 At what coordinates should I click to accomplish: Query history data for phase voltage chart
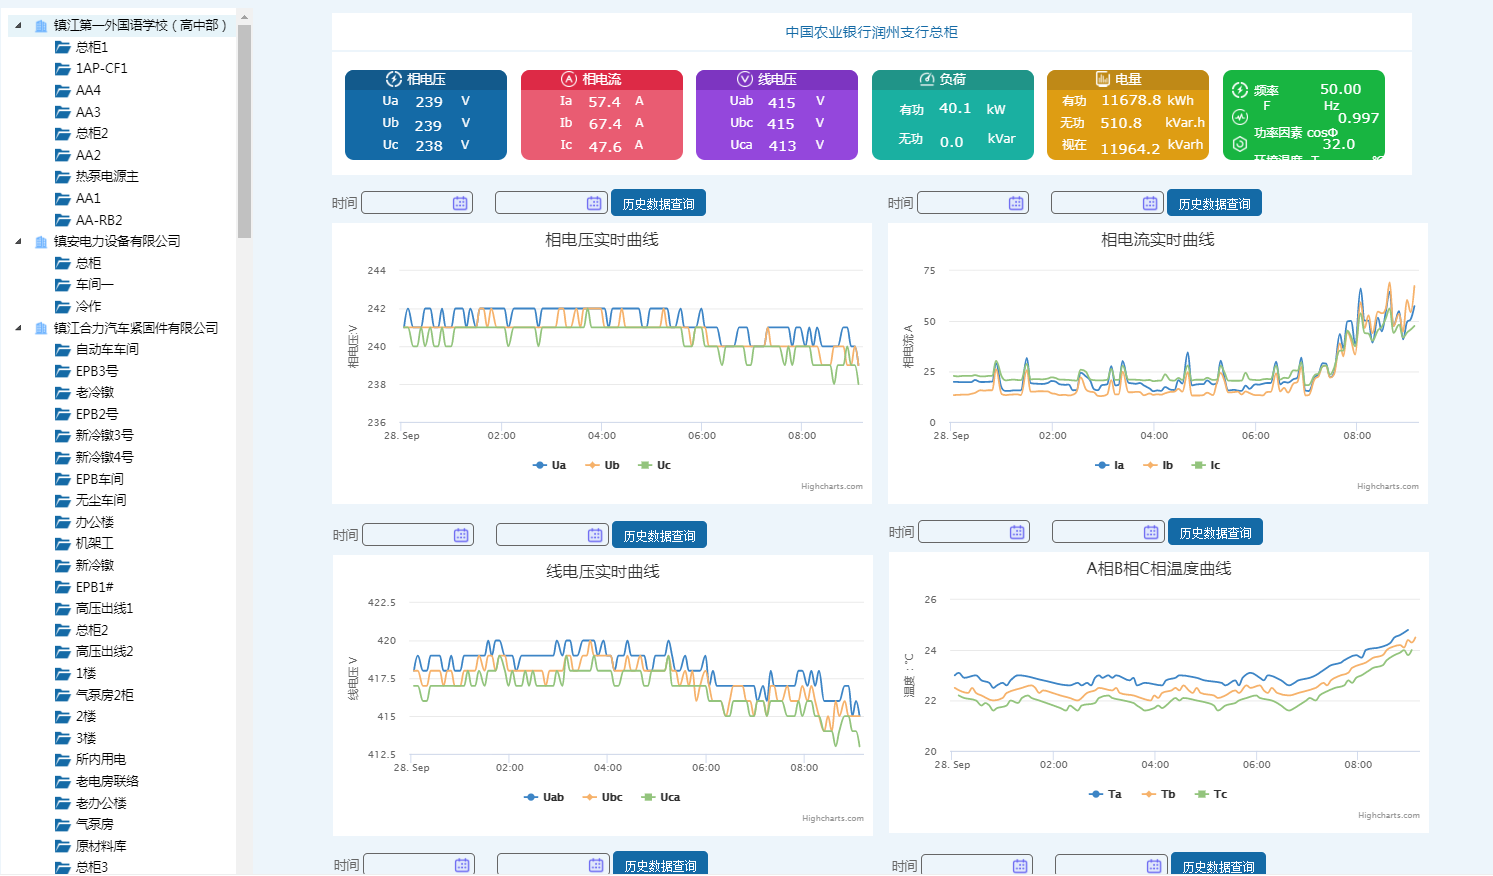click(x=658, y=204)
